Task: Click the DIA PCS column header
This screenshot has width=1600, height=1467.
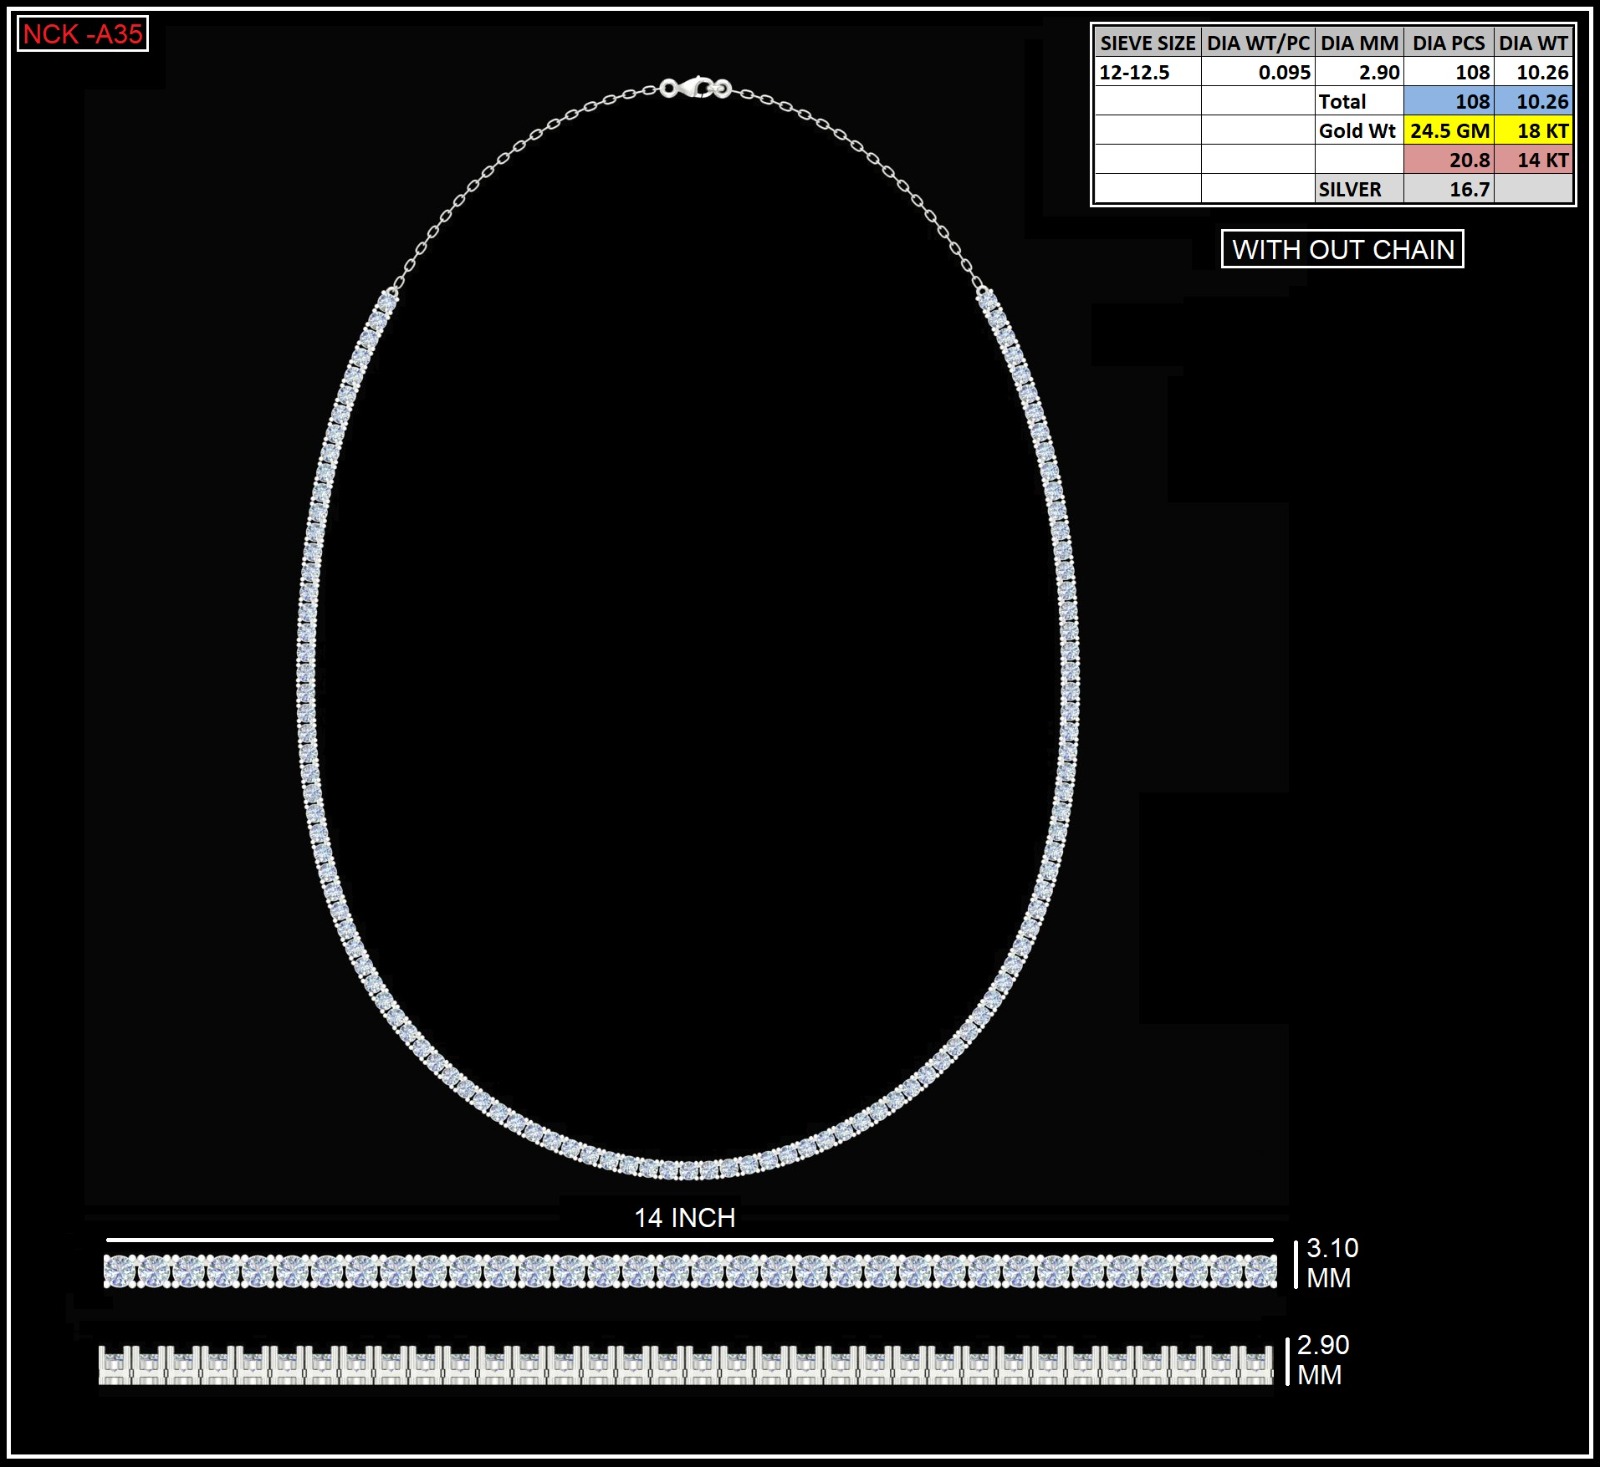Action: 1448,43
